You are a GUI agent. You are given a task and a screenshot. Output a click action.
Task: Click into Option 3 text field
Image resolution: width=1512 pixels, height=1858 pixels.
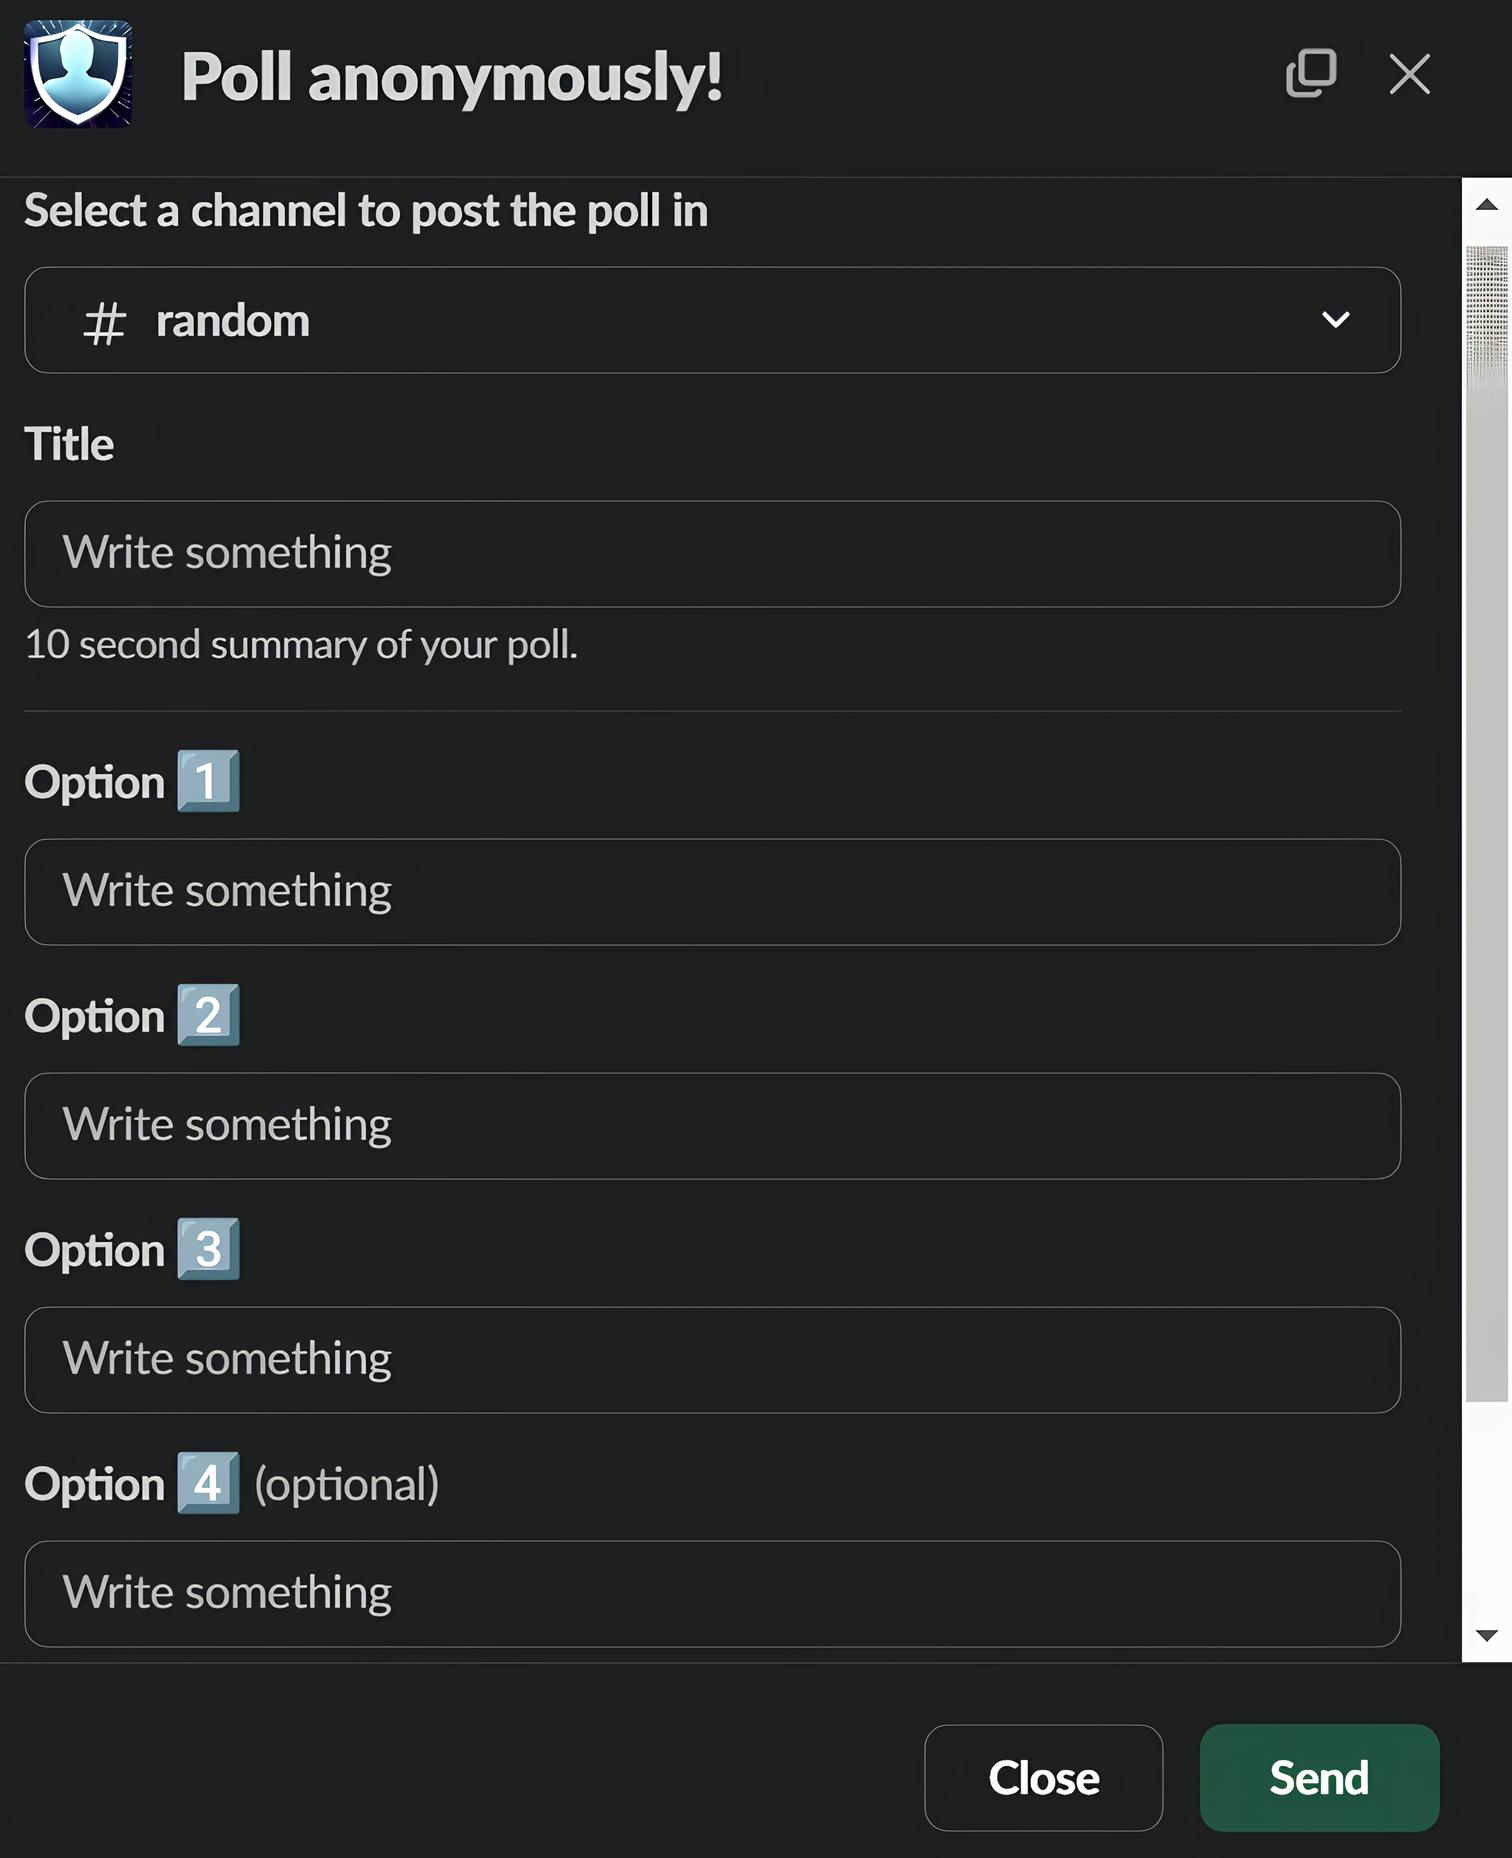click(712, 1360)
